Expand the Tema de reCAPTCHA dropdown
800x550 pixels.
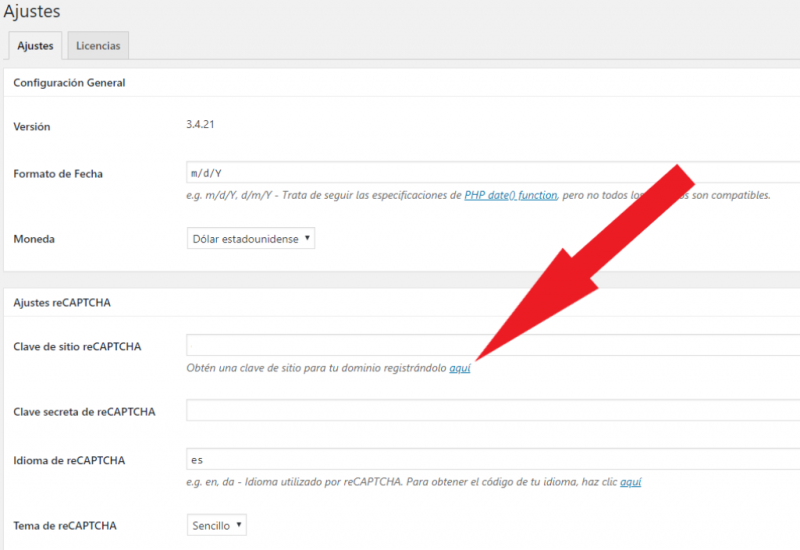pos(216,525)
